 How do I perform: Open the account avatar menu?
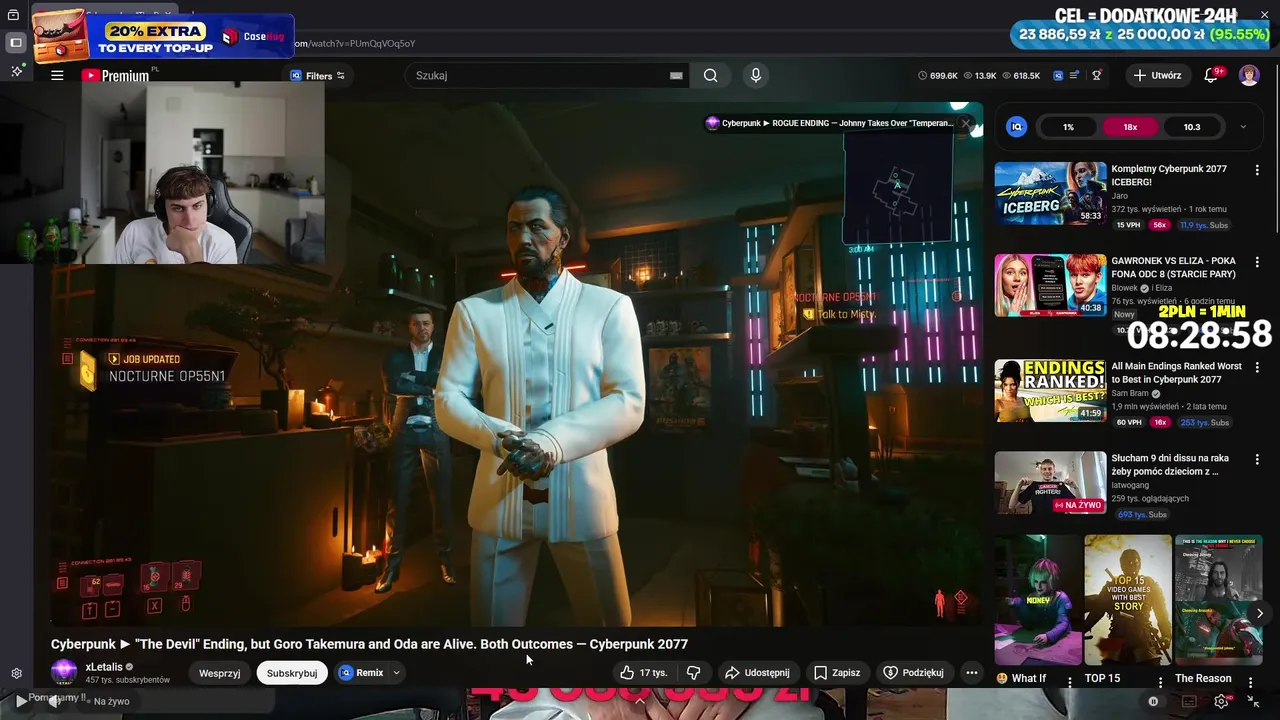(1249, 75)
